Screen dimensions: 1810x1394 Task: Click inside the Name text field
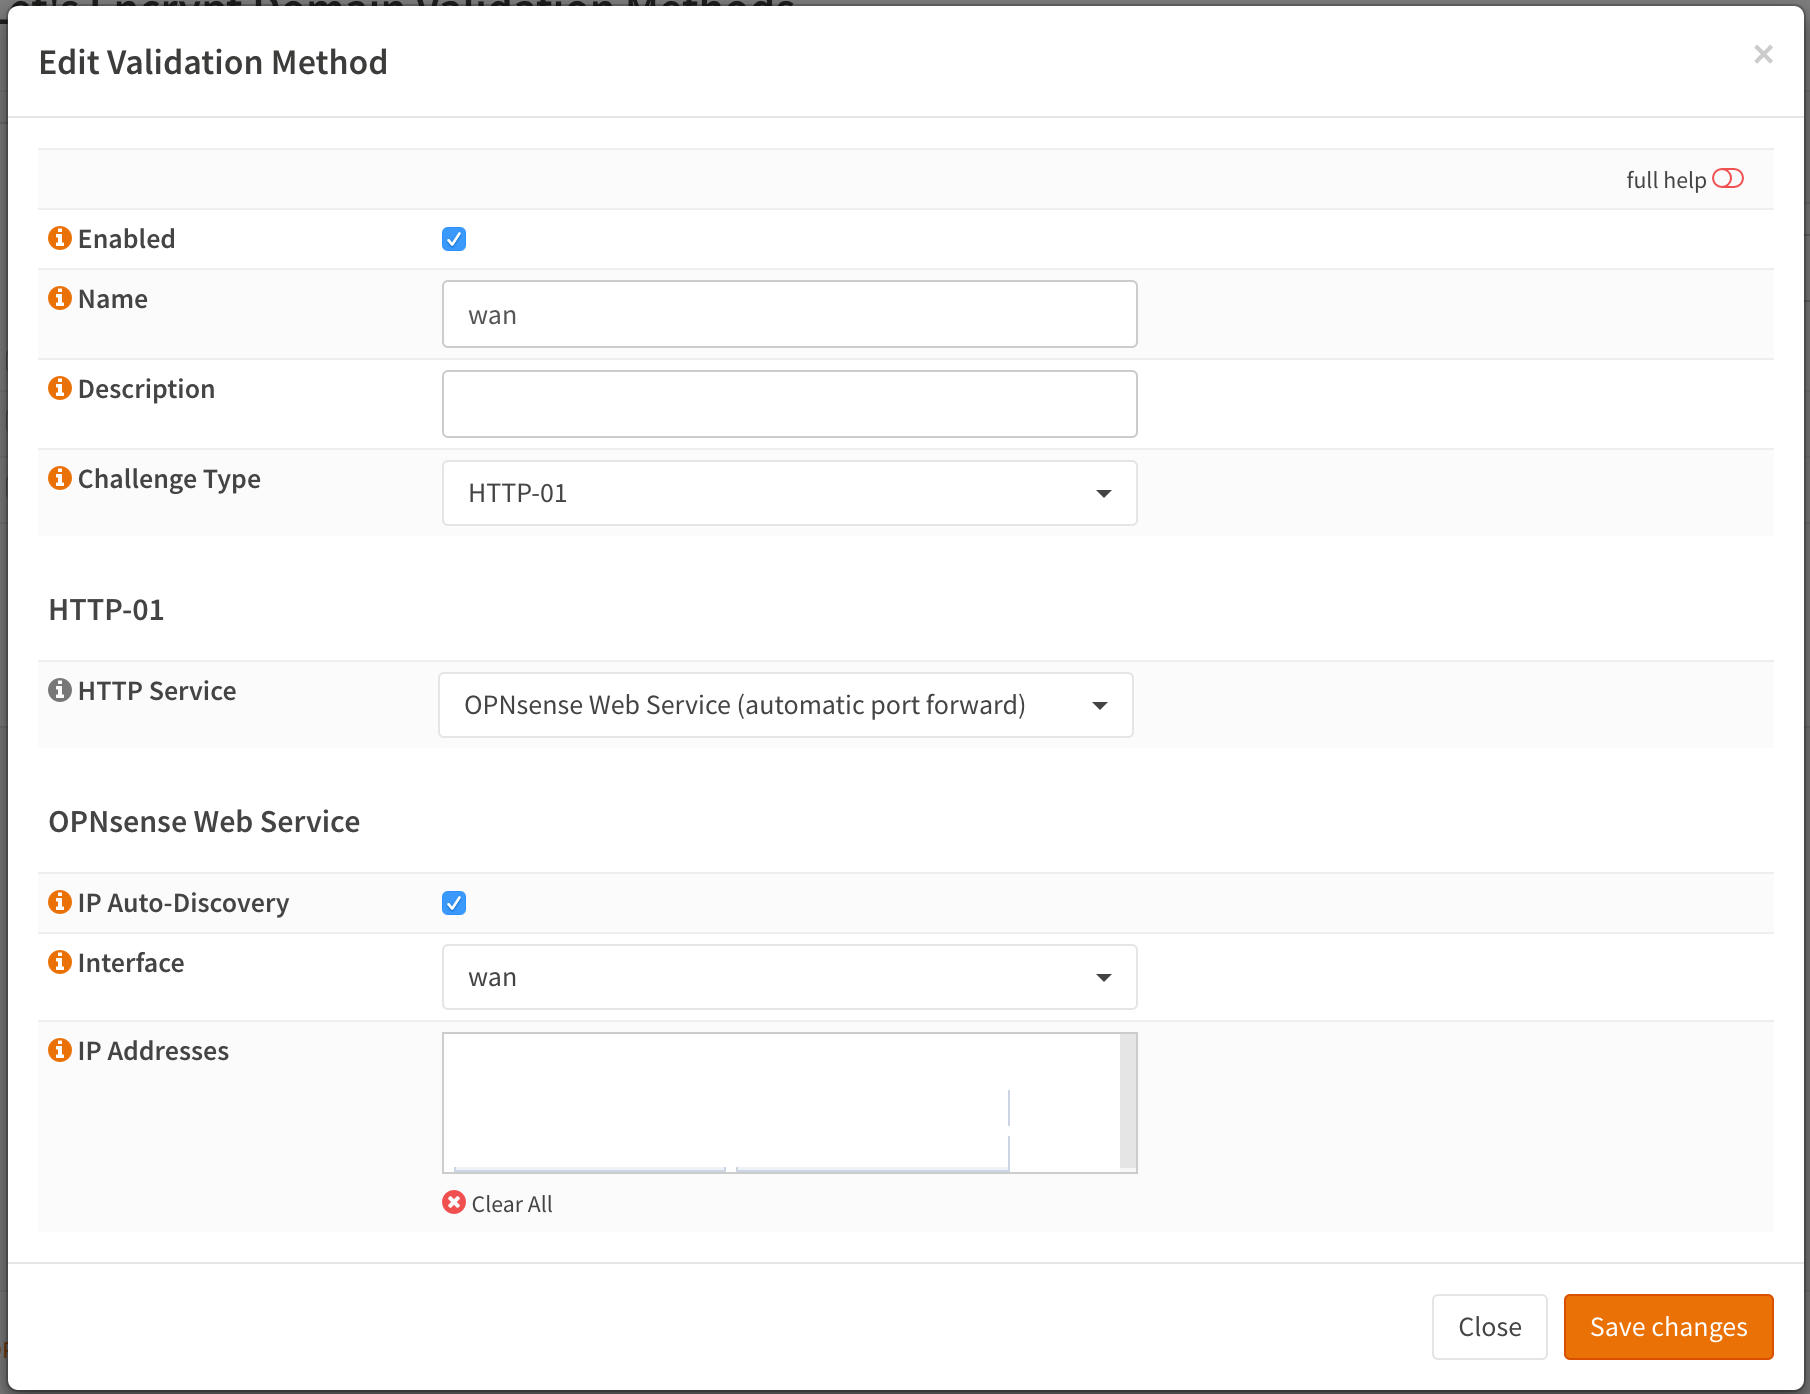(789, 313)
